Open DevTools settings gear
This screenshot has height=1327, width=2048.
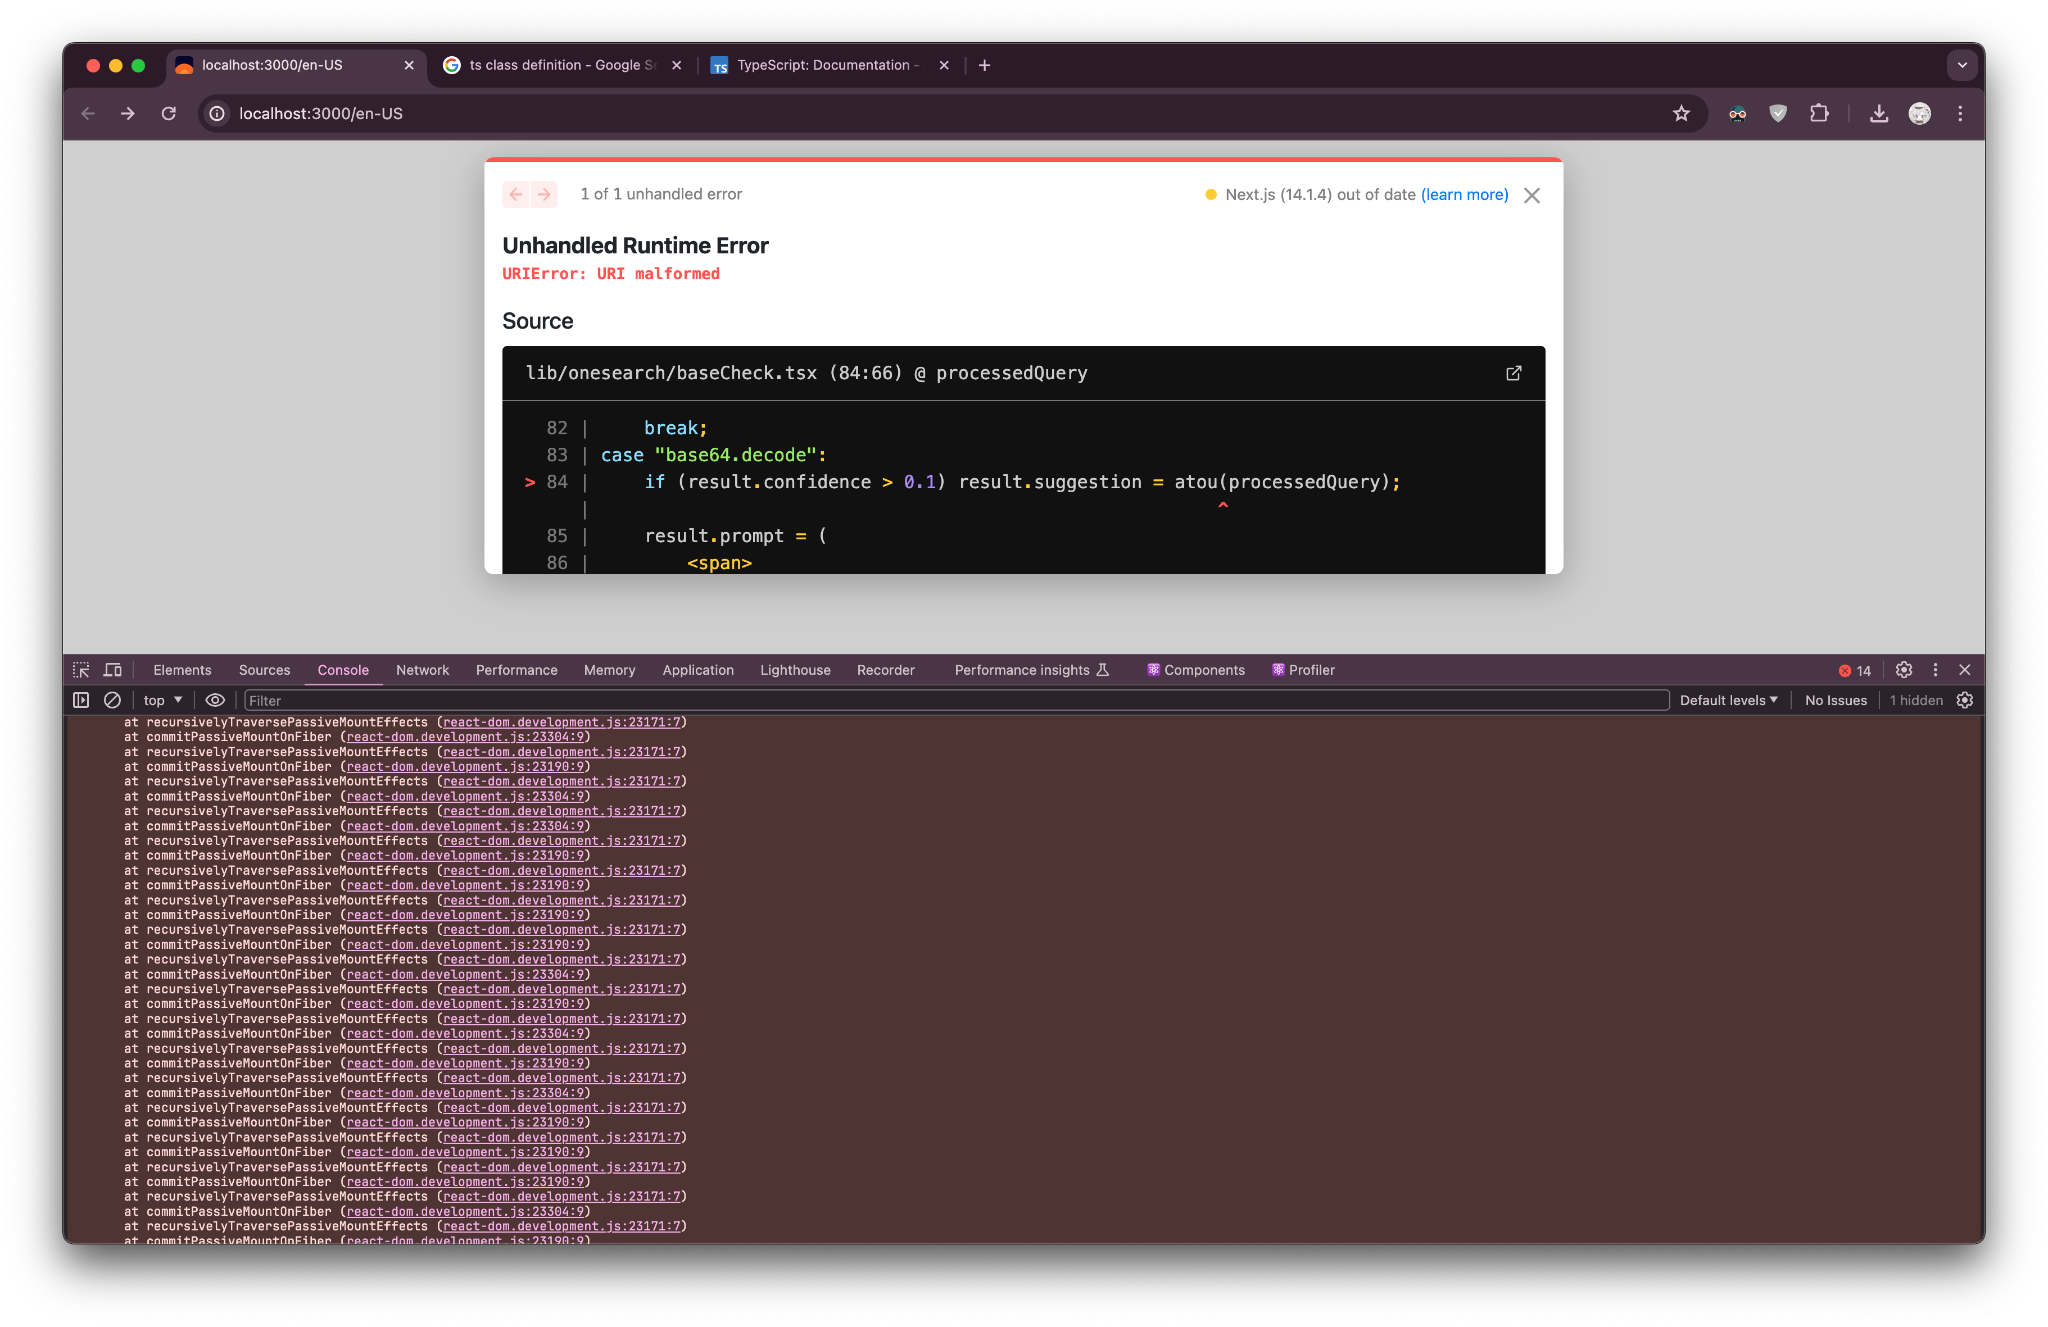[x=1904, y=670]
